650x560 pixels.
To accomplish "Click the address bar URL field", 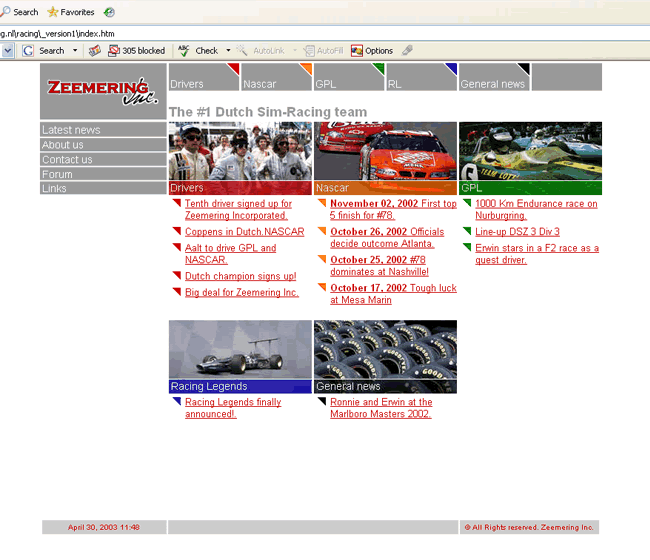I will 325,34.
